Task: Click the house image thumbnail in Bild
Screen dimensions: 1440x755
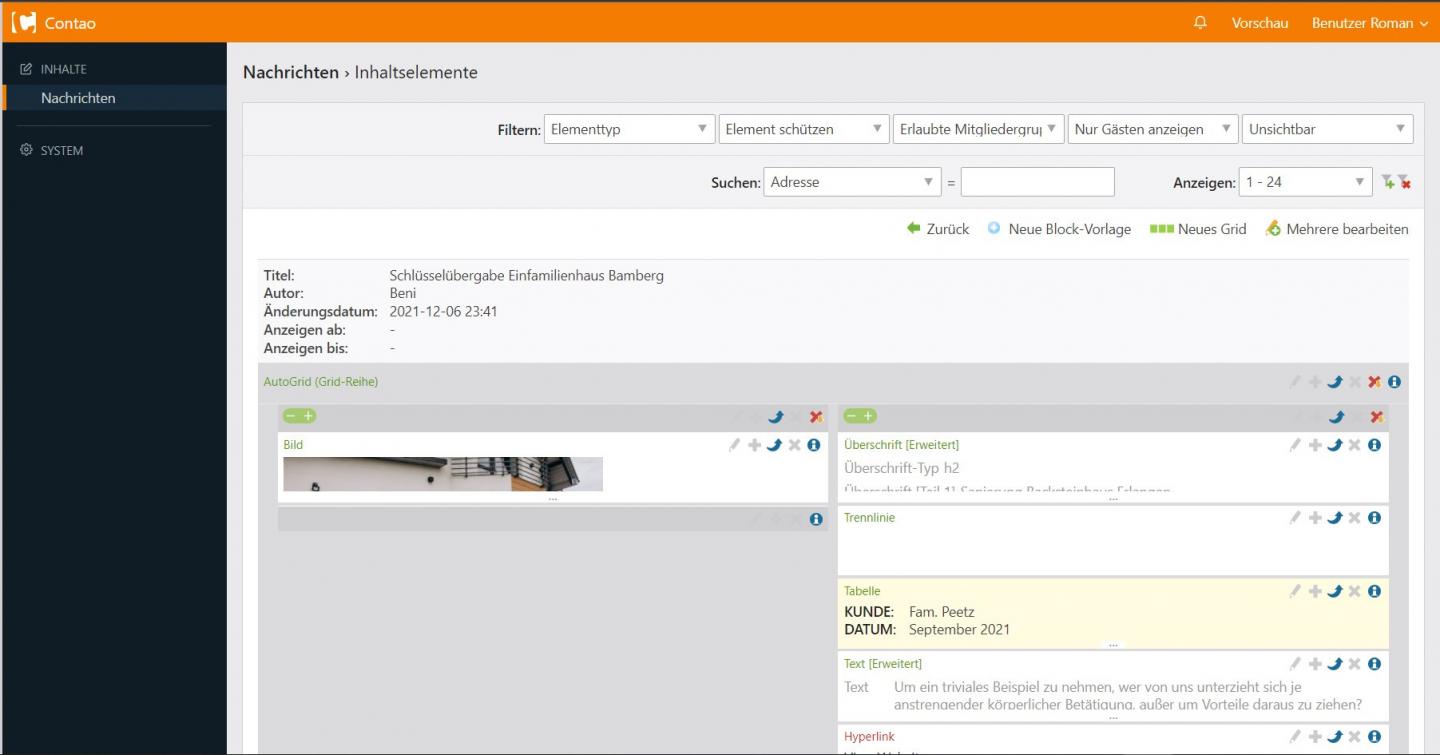Action: pos(443,474)
